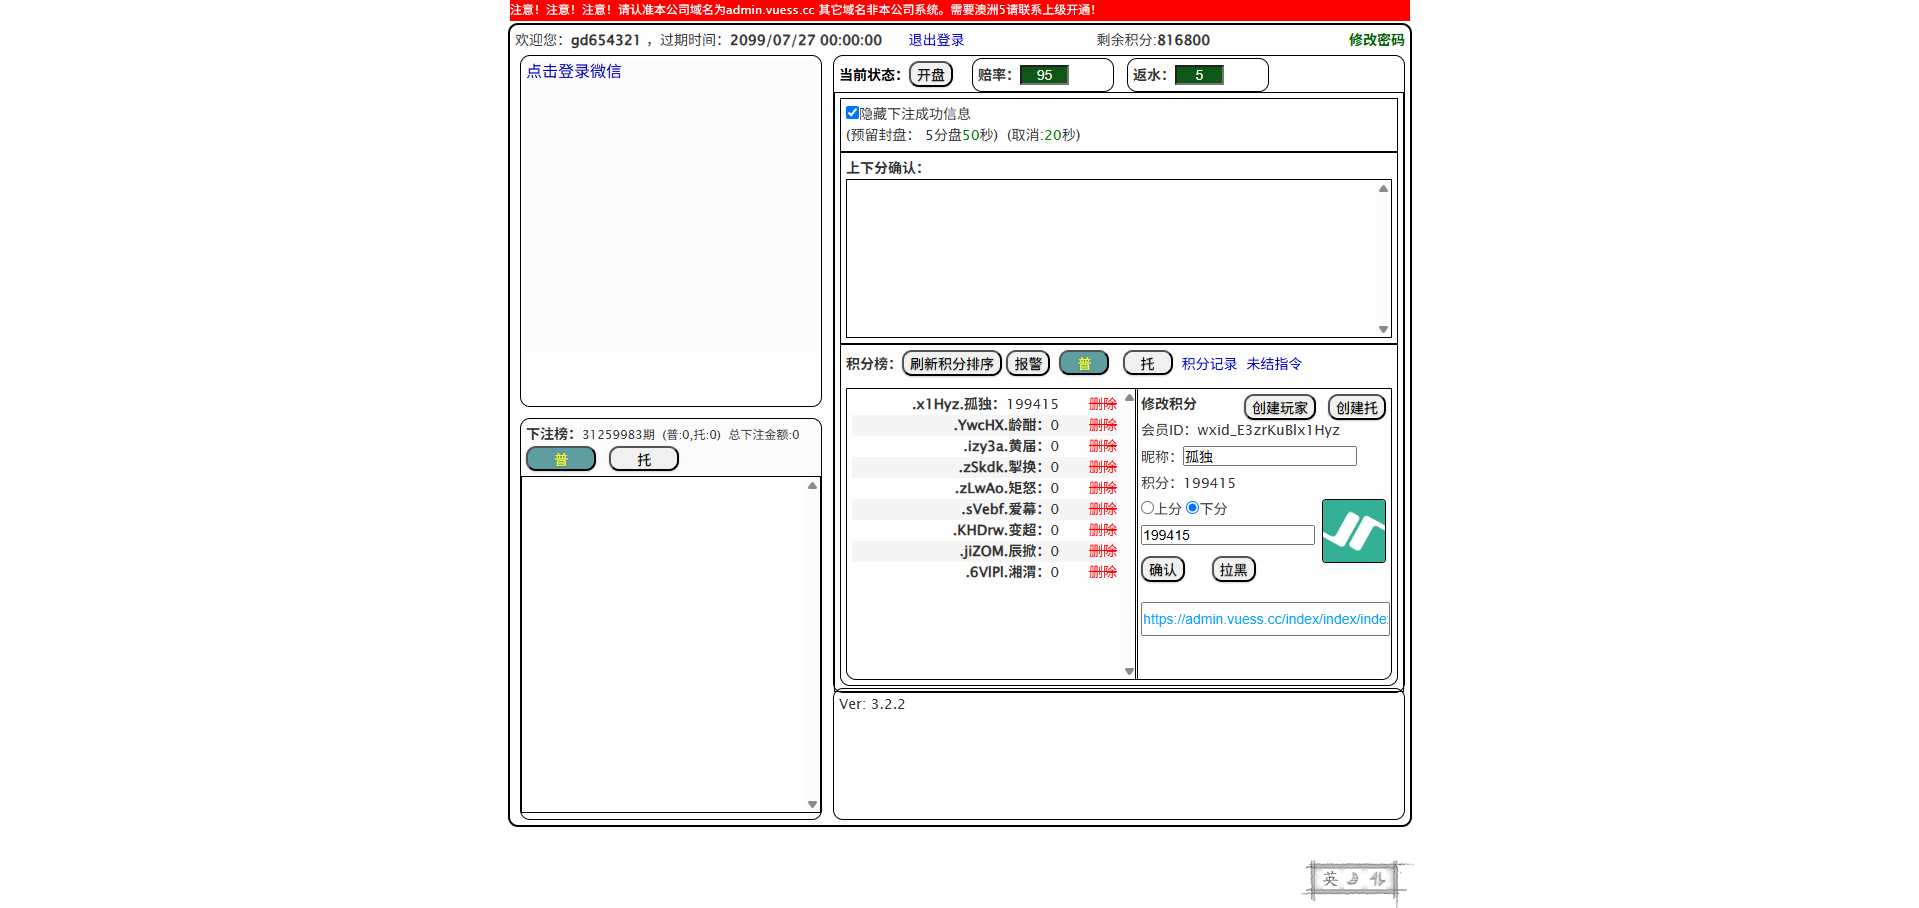Click the IME language indicator at bottom right

(x=1354, y=879)
